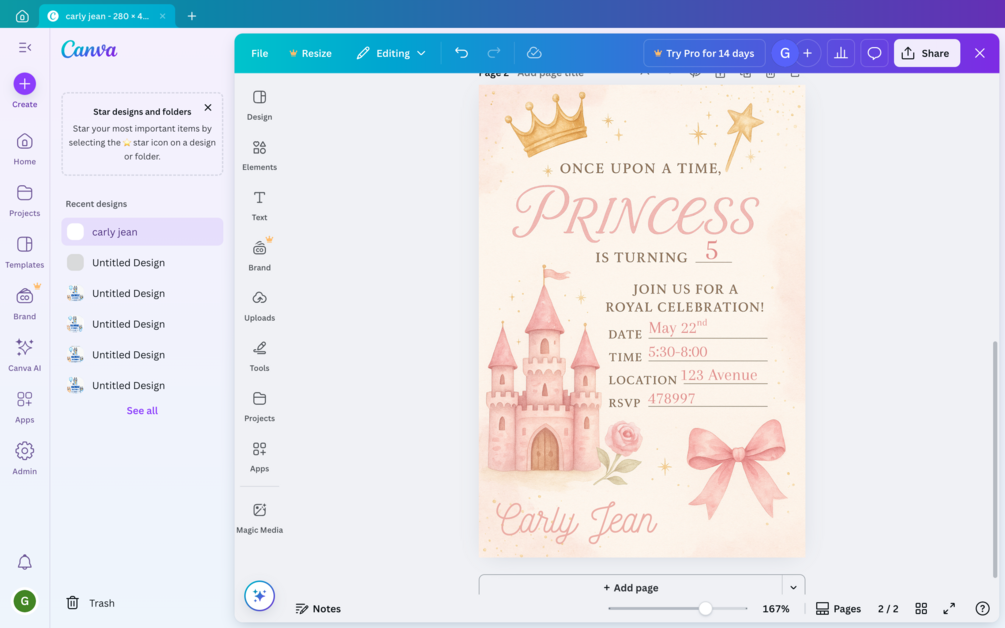1005x628 pixels.
Task: Open the File menu
Action: coord(260,53)
